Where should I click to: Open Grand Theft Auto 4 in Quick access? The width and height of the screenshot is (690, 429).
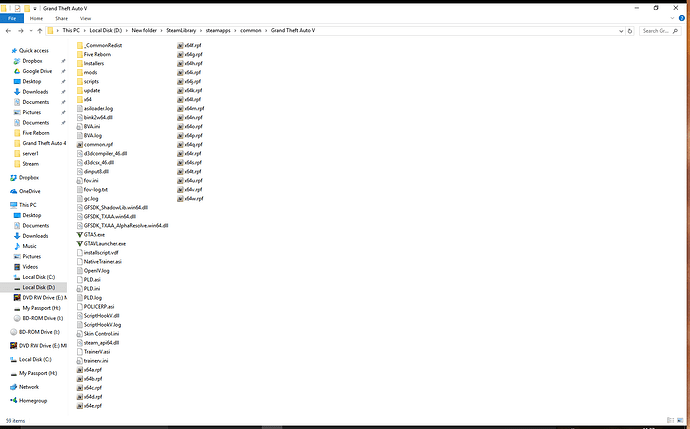coord(40,143)
